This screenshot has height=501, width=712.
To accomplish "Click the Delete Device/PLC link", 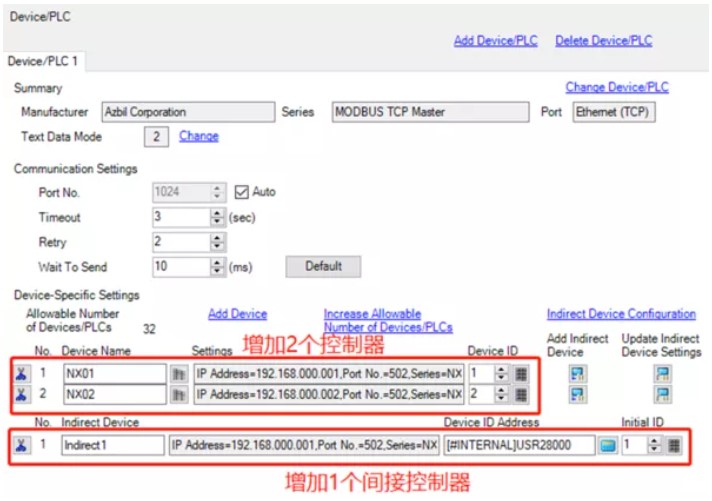I will [603, 41].
